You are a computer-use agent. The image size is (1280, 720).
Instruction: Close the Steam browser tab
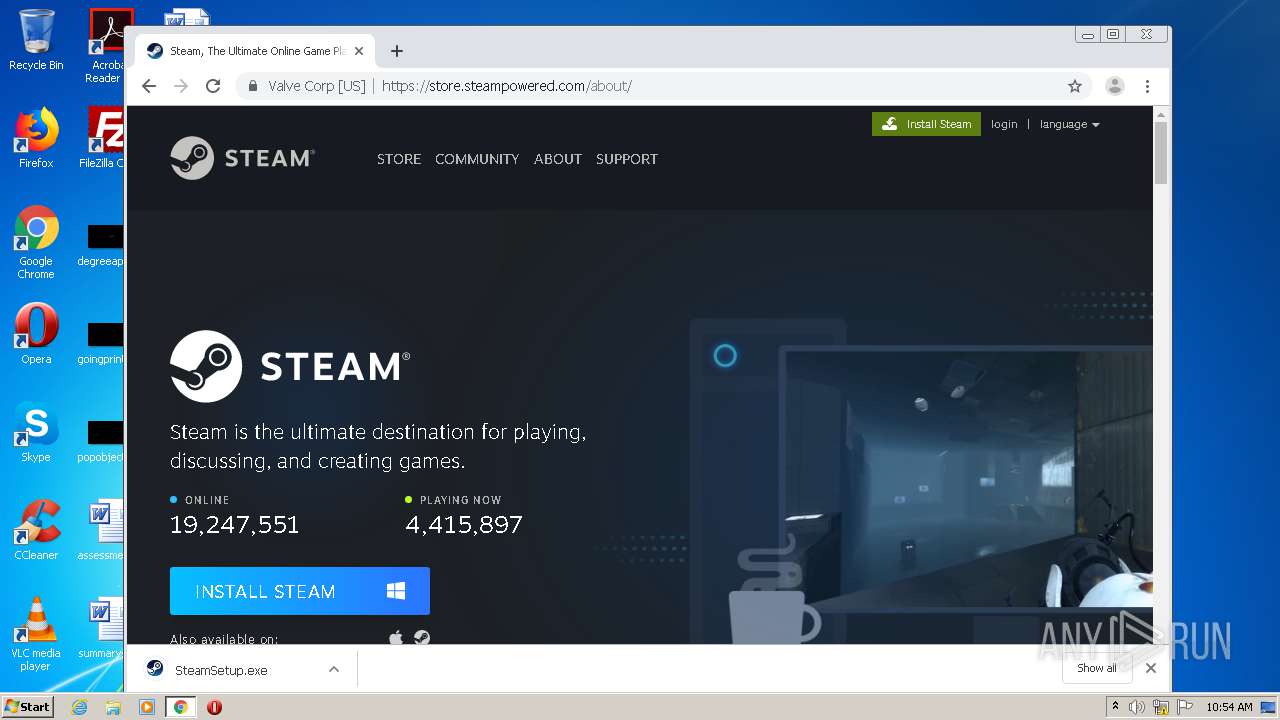359,51
